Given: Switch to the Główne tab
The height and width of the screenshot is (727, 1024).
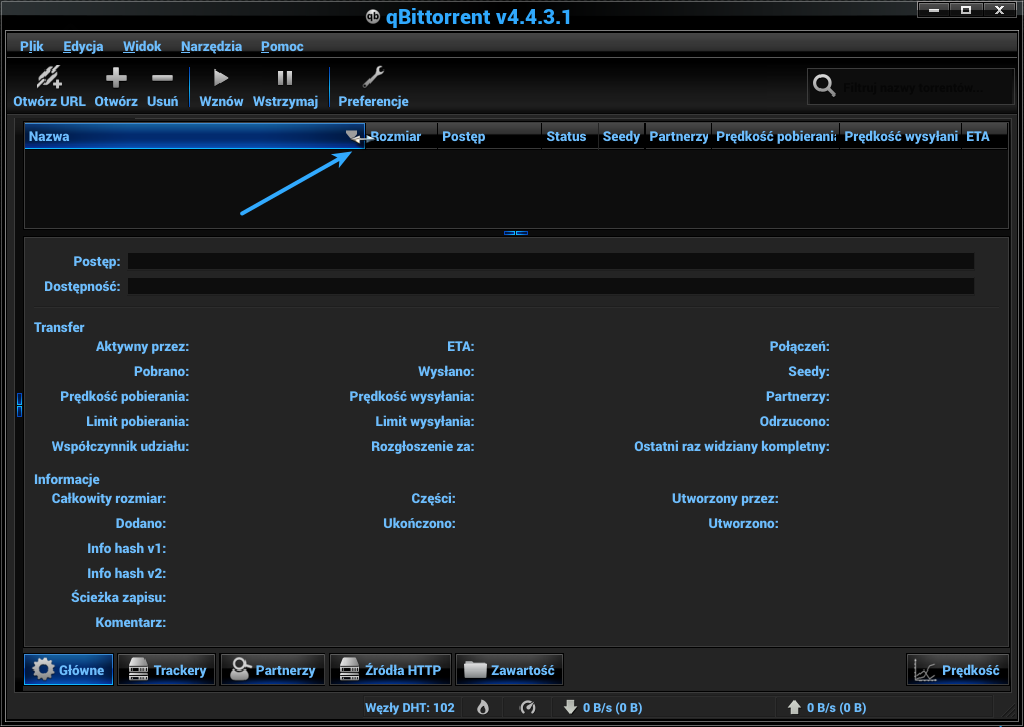Looking at the screenshot, I should pyautogui.click(x=69, y=670).
